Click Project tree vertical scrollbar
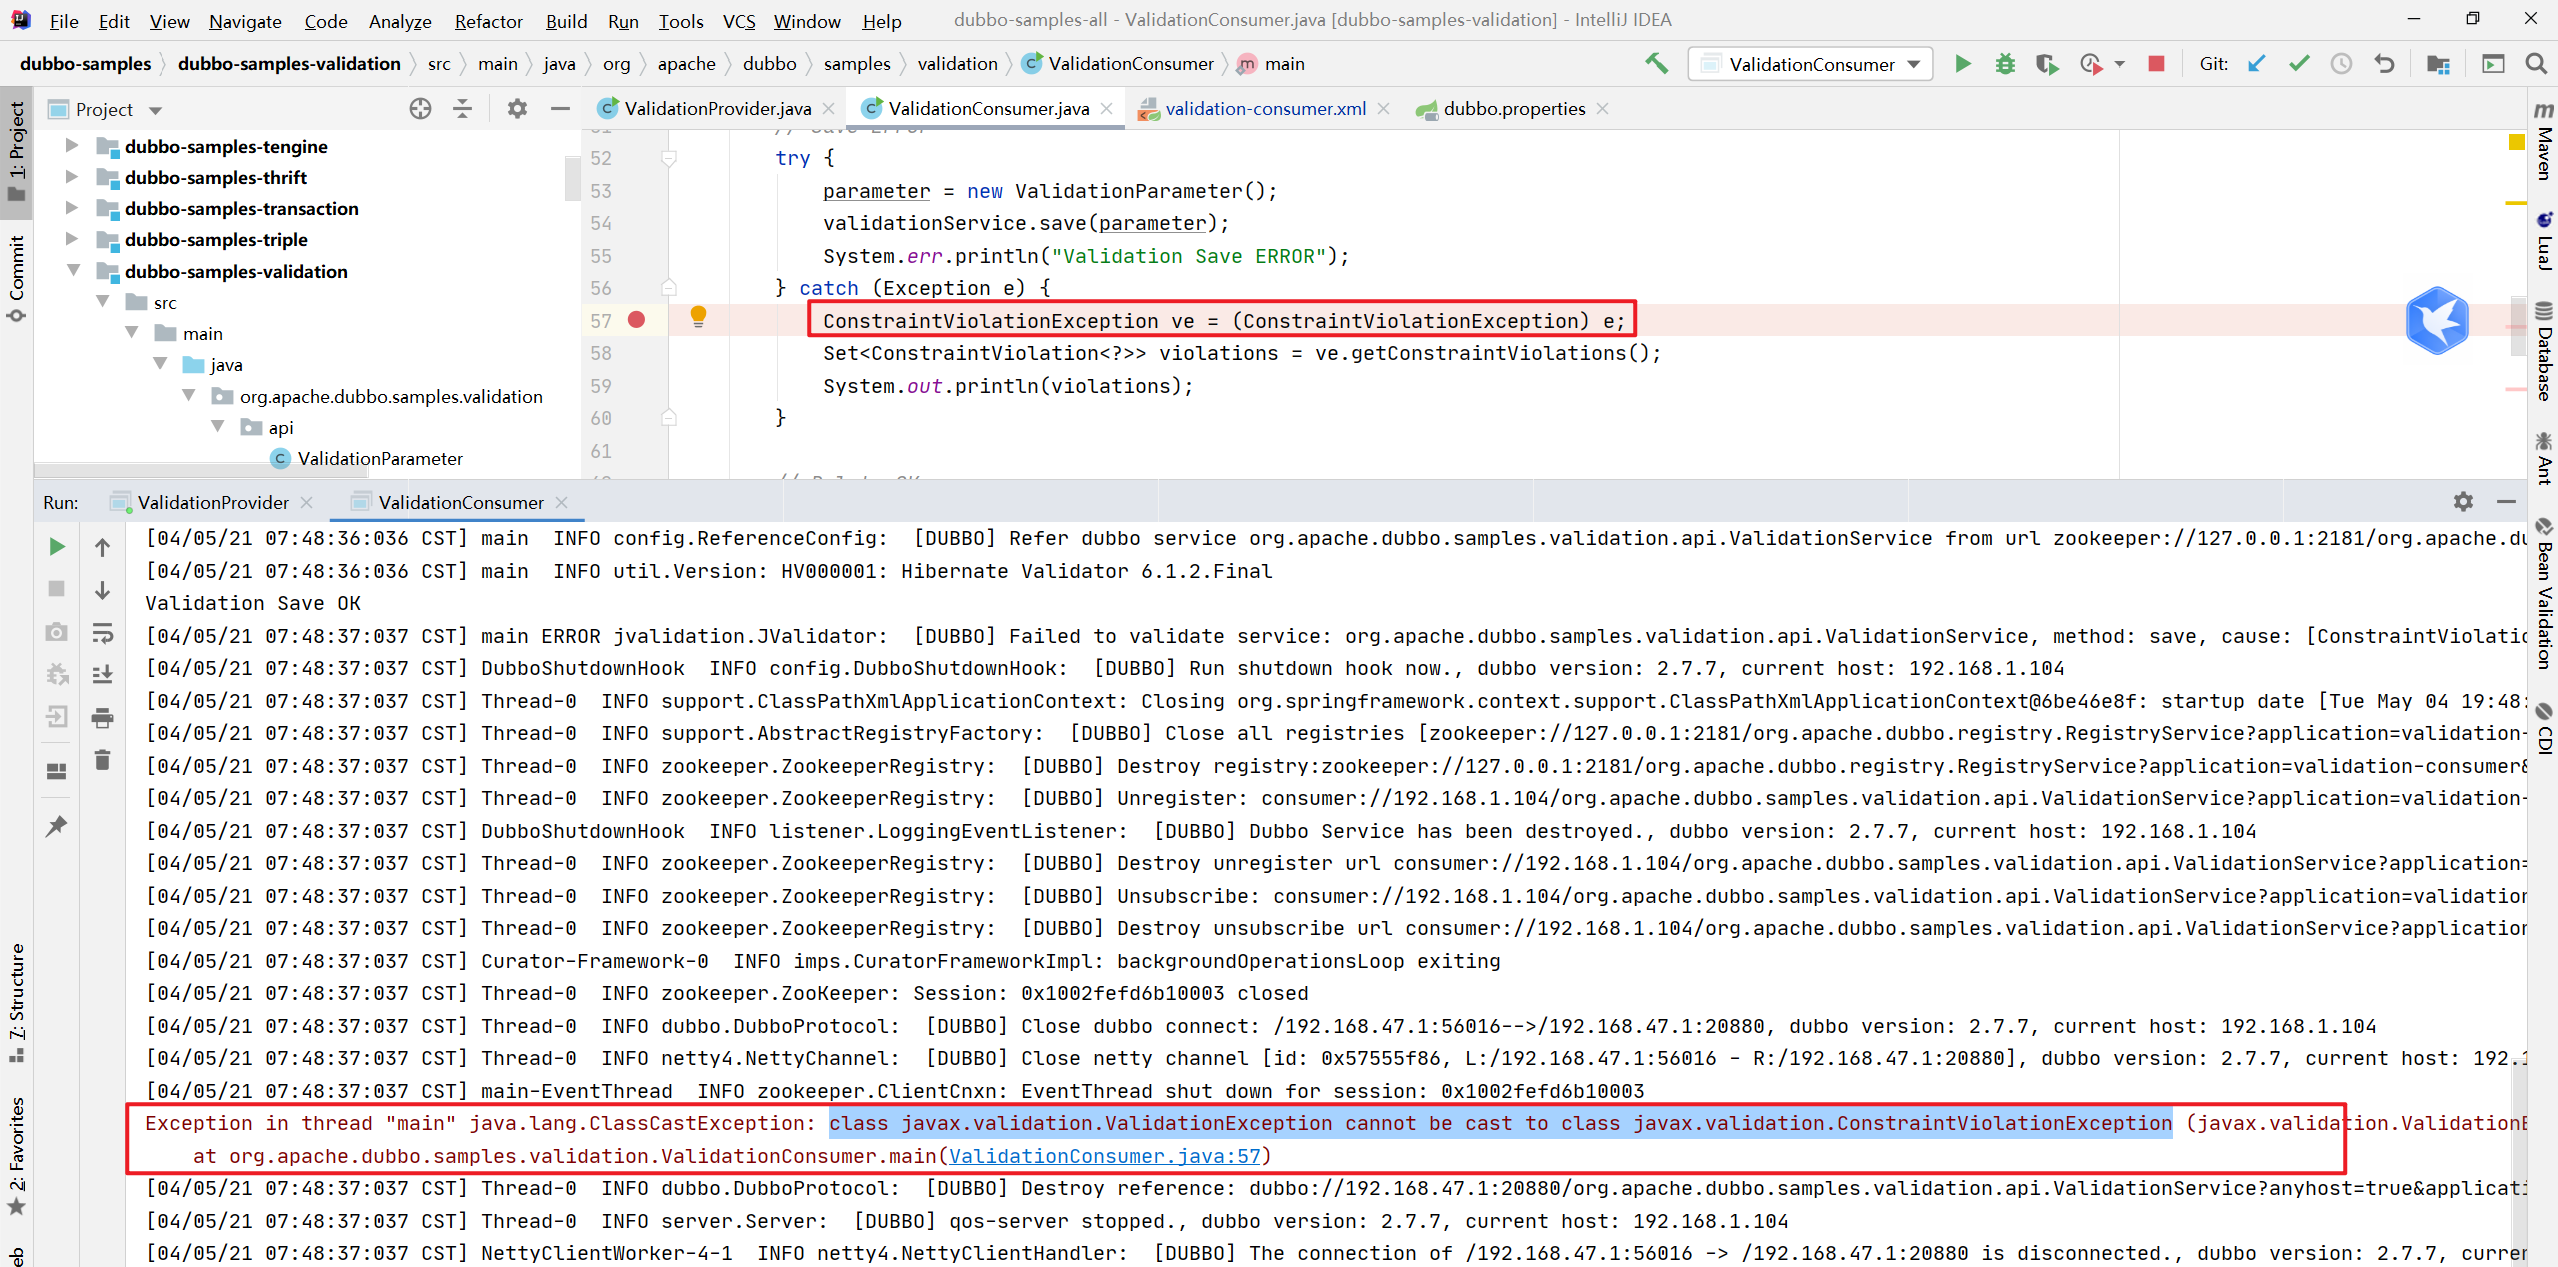Image resolution: width=2558 pixels, height=1267 pixels. [x=572, y=177]
